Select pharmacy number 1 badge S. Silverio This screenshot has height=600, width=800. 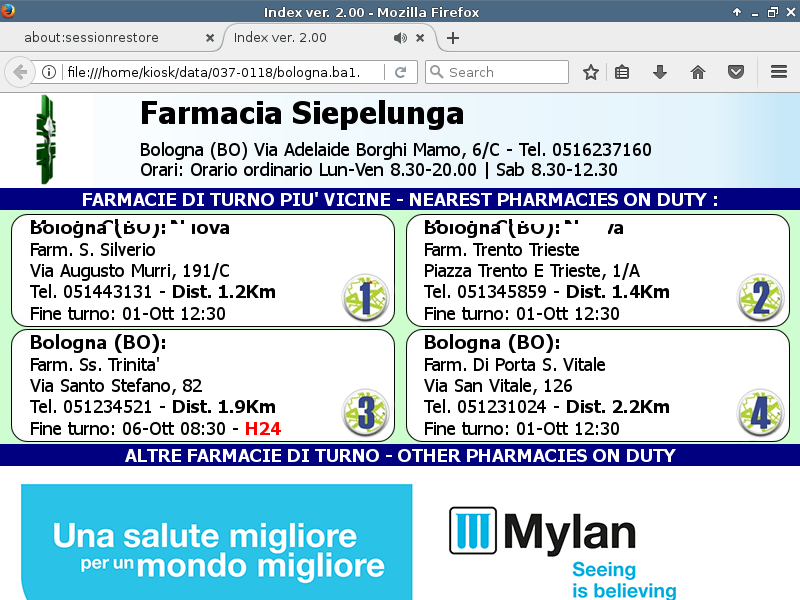click(365, 298)
